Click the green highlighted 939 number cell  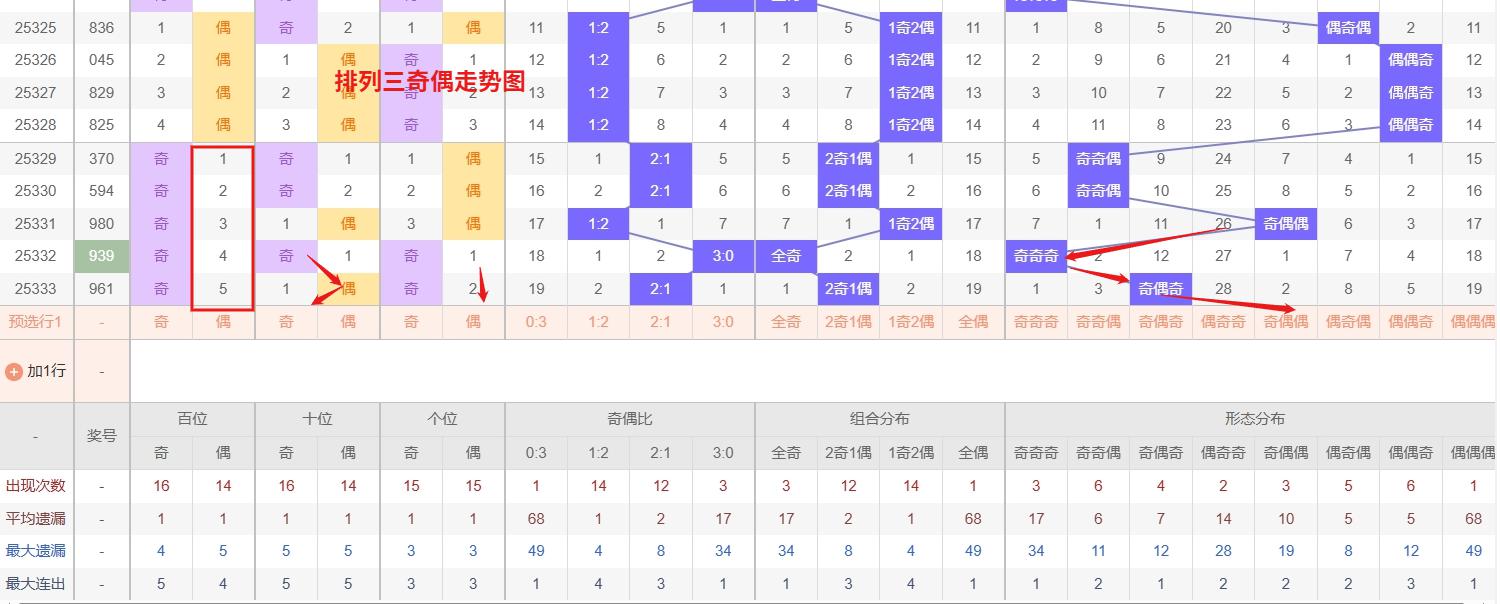pos(102,256)
